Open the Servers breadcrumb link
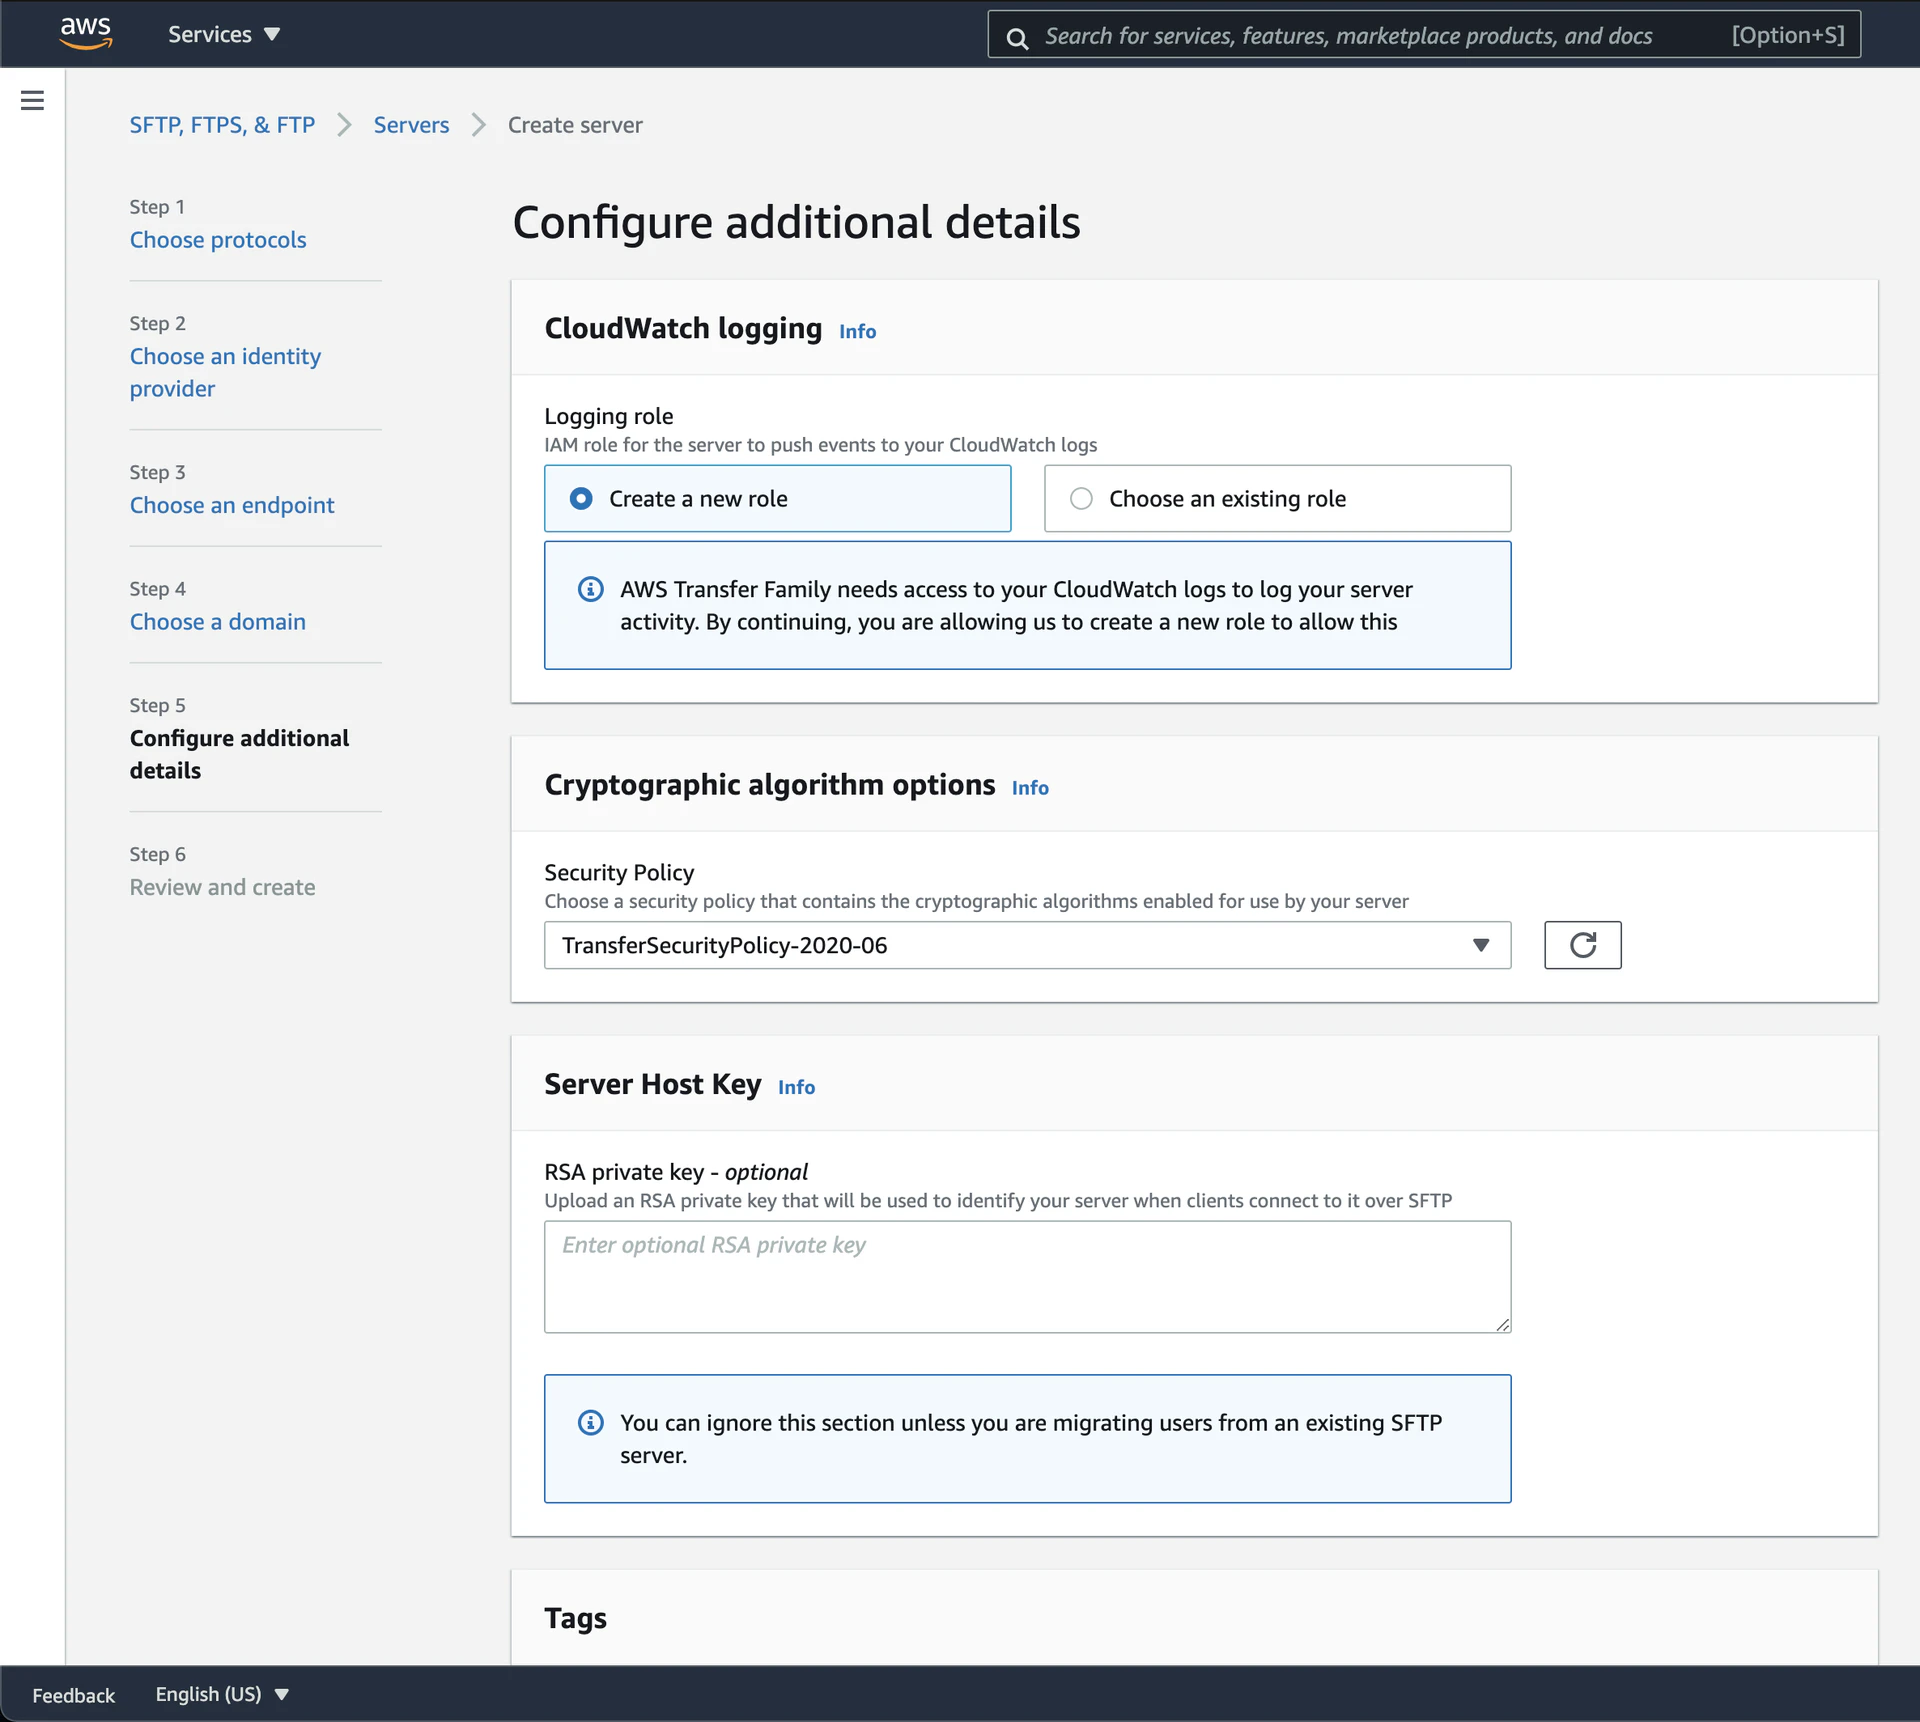This screenshot has height=1722, width=1920. [x=411, y=125]
